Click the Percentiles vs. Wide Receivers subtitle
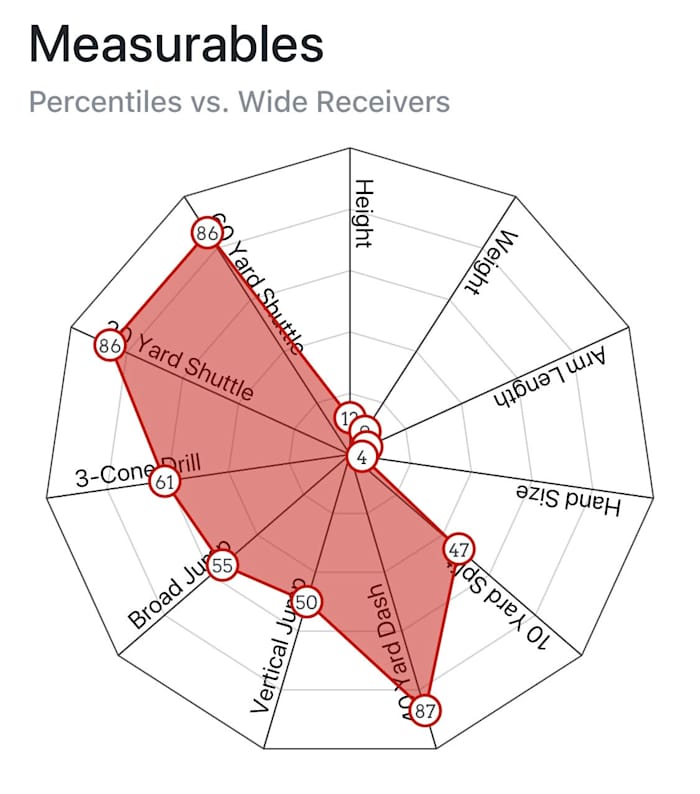Image resolution: width=700 pixels, height=794 pixels. [x=239, y=101]
